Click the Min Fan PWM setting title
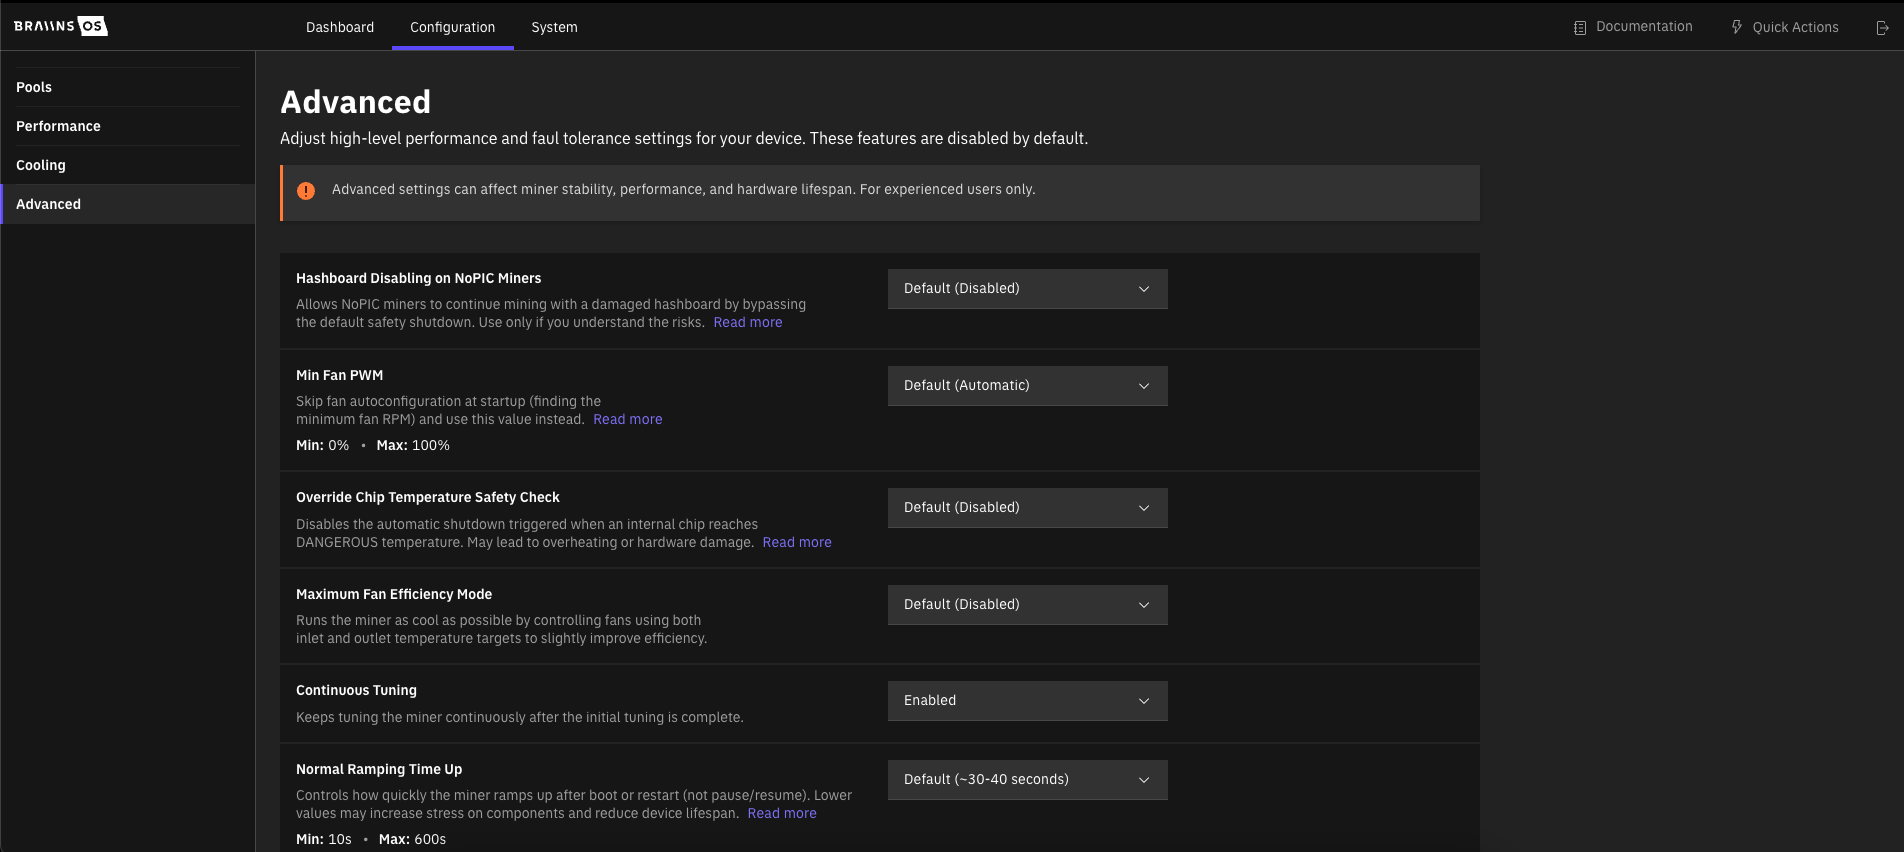 (339, 375)
